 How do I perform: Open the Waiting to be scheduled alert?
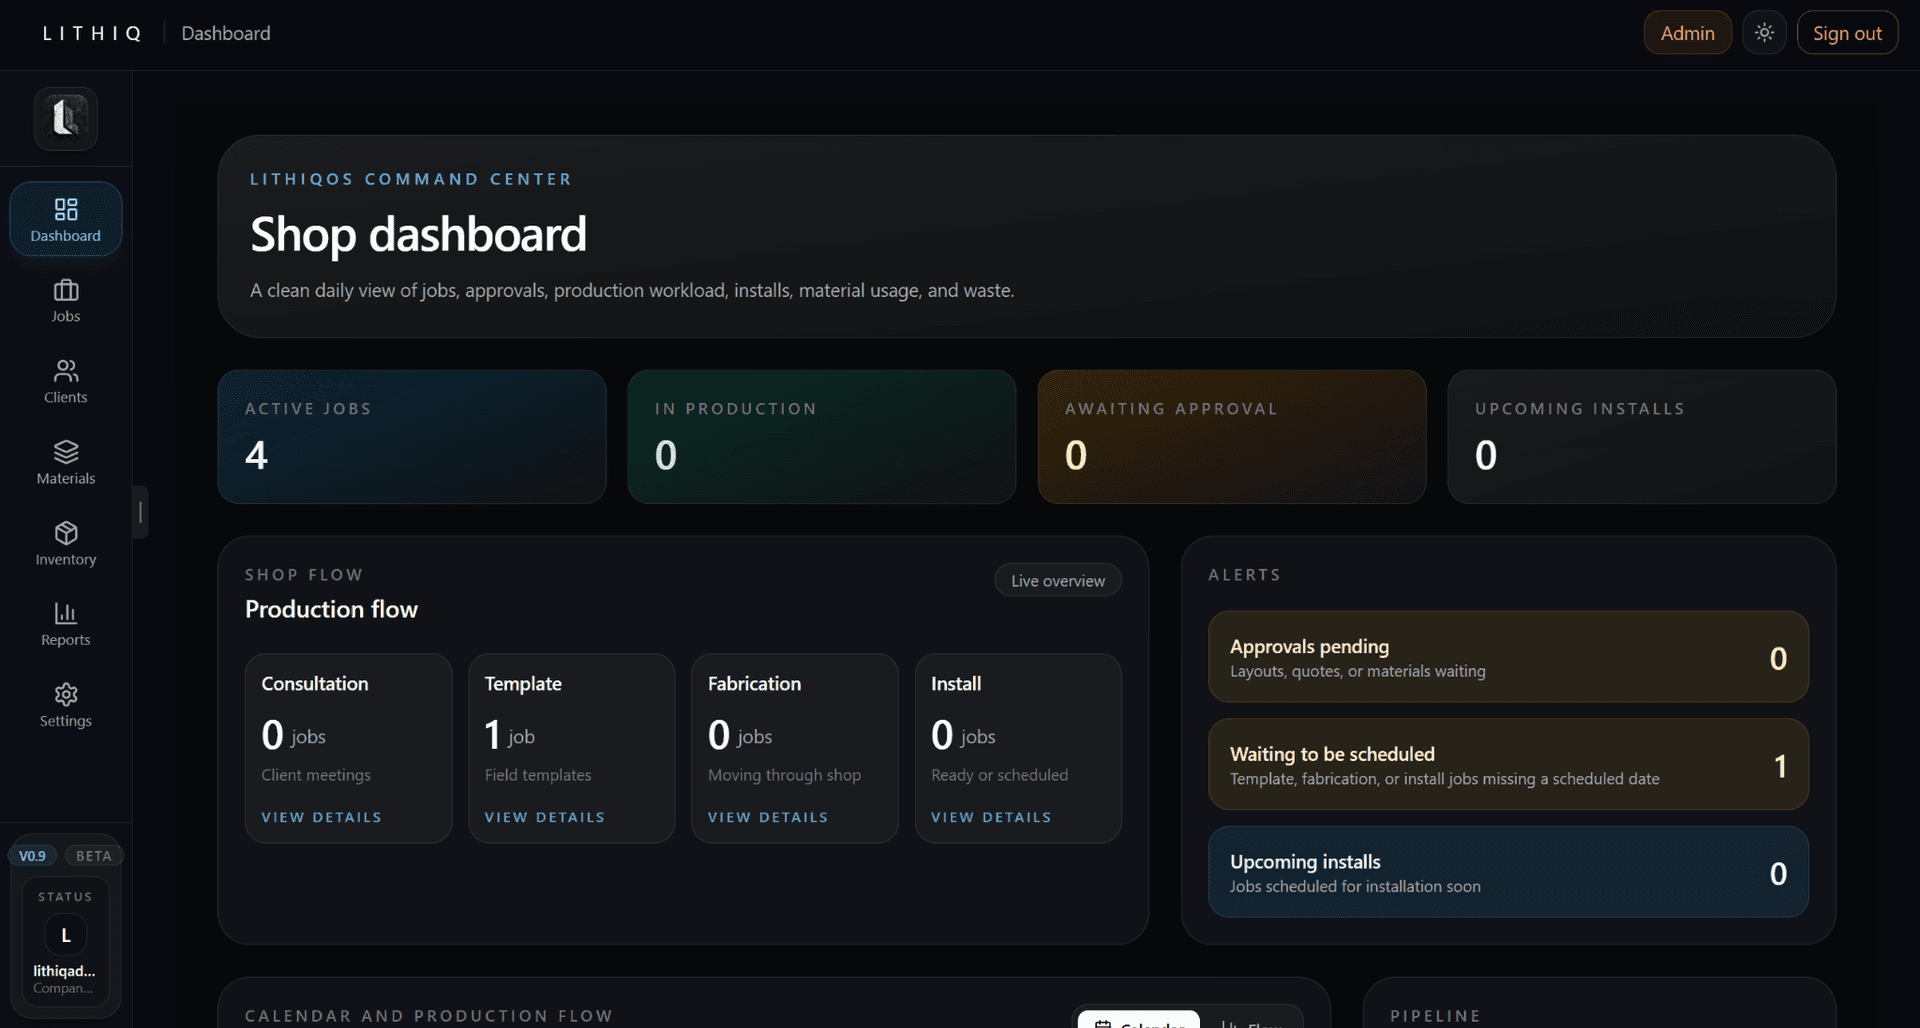(x=1508, y=765)
